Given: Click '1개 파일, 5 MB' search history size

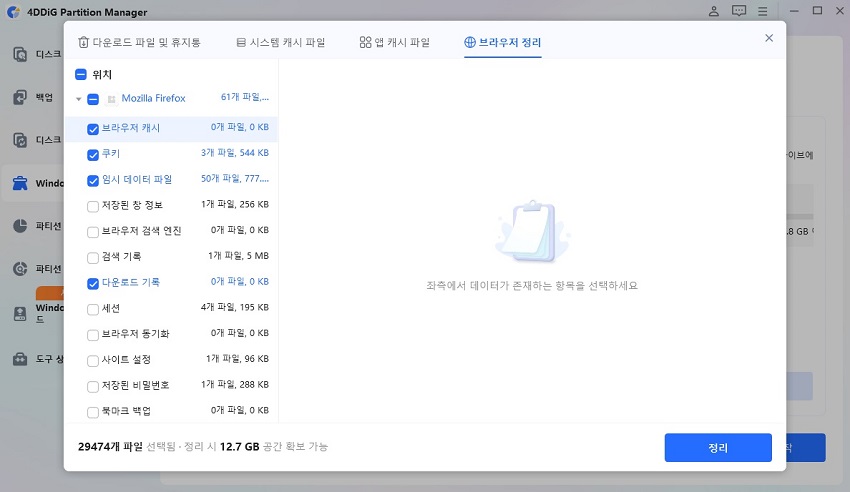Looking at the screenshot, I should [x=239, y=256].
